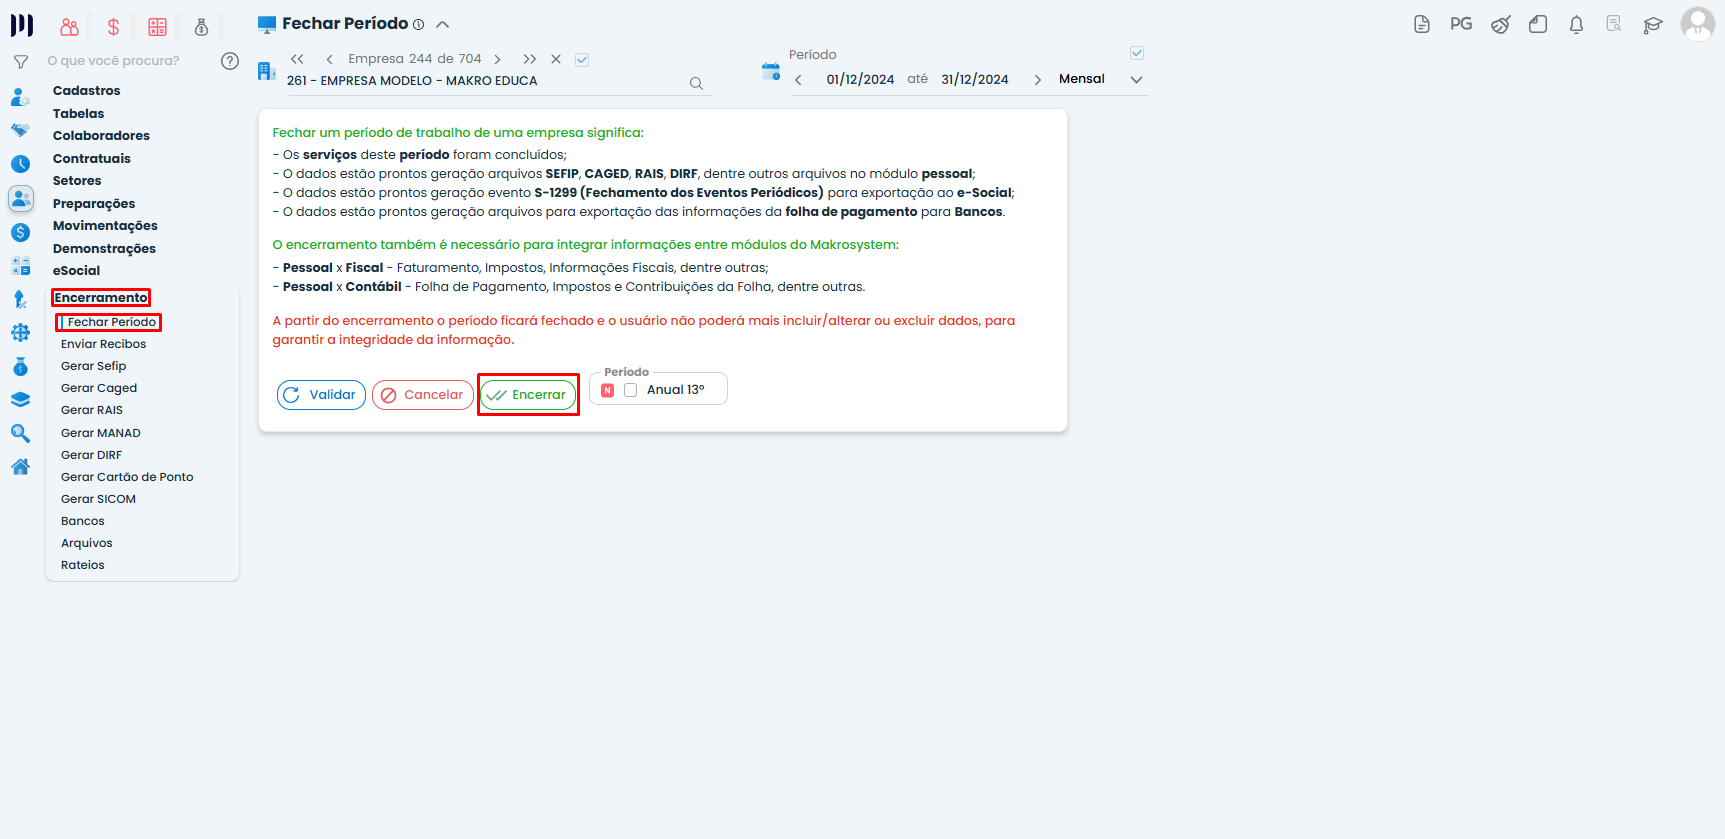Screen dimensions: 1725x839
Task: Toggle the Anual 13º checkbox
Action: pos(631,390)
